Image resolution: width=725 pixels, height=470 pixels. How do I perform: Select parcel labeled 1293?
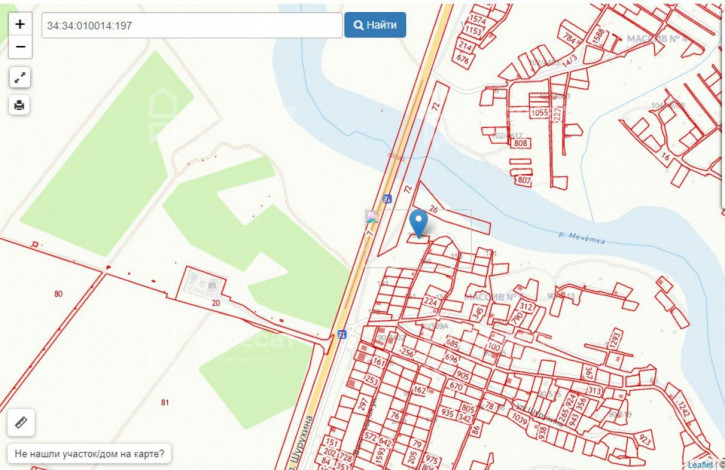pyautogui.click(x=614, y=339)
